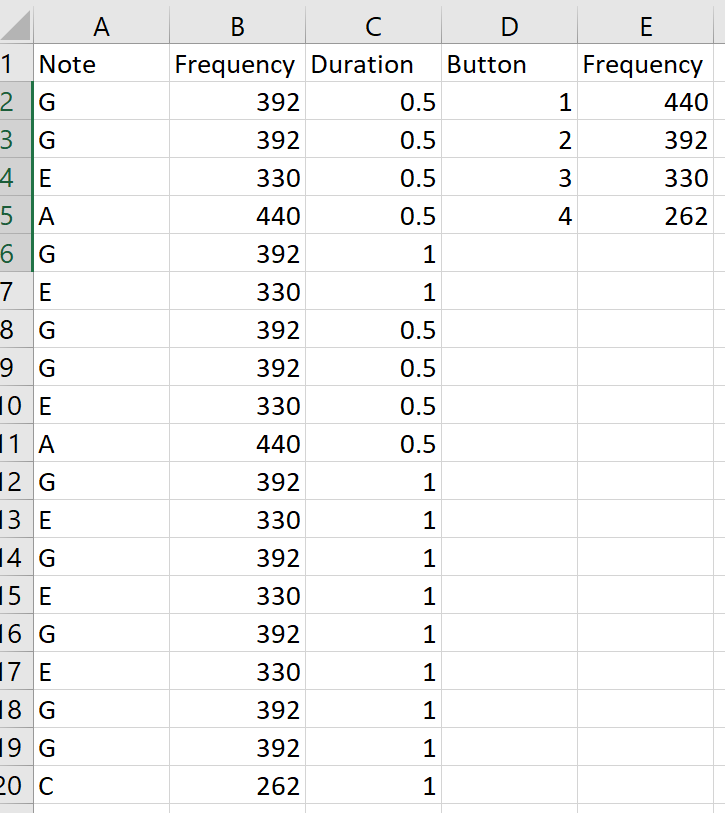
Task: Select row 4 header
Action: click(x=16, y=177)
